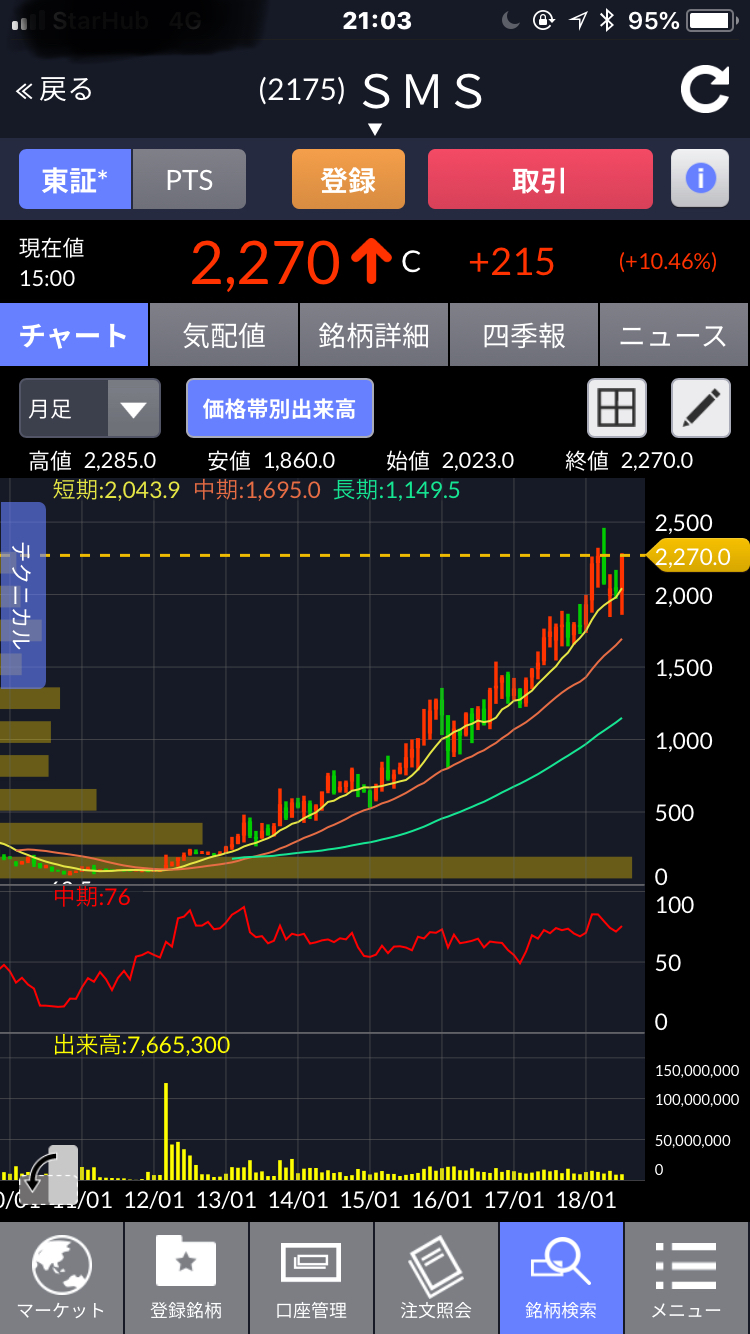Open the blue info icon

(699, 179)
